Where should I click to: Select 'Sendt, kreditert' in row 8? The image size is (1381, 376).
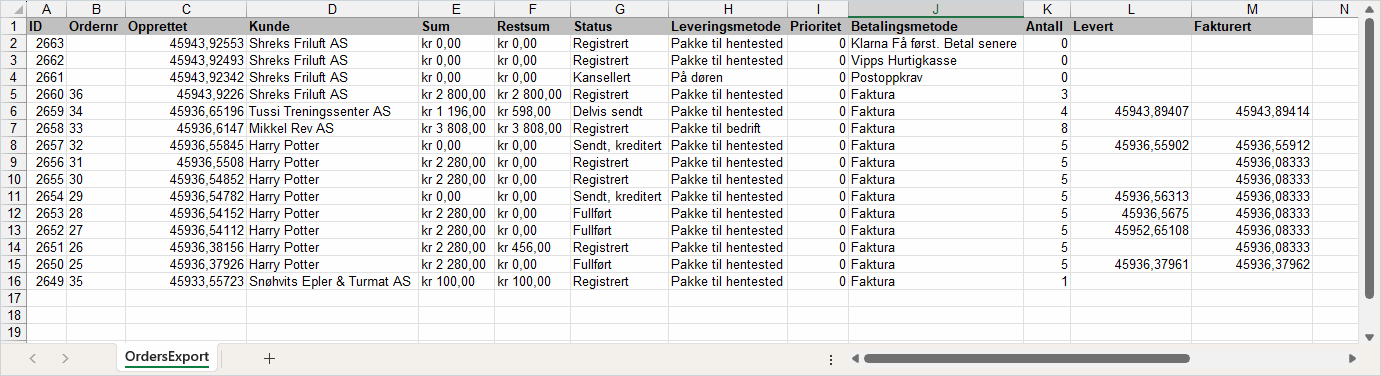tap(619, 145)
